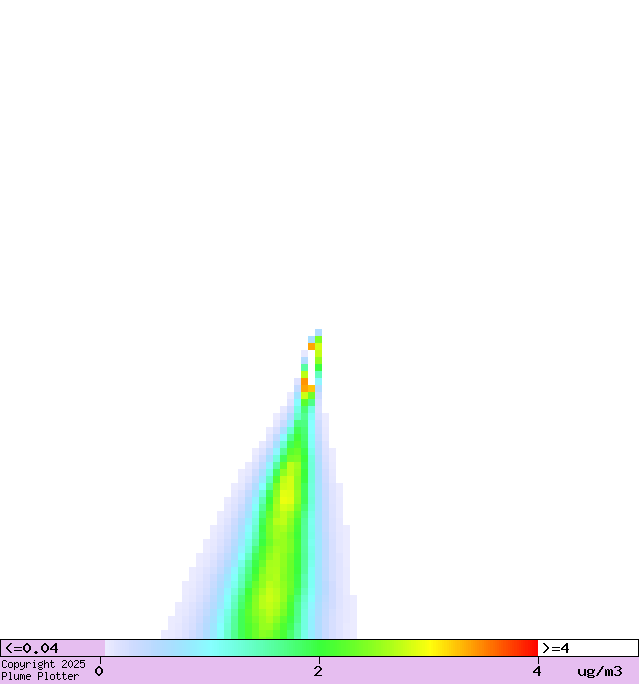Click the '4' scale label
Screen dimensions: 639x684
(x=536, y=671)
